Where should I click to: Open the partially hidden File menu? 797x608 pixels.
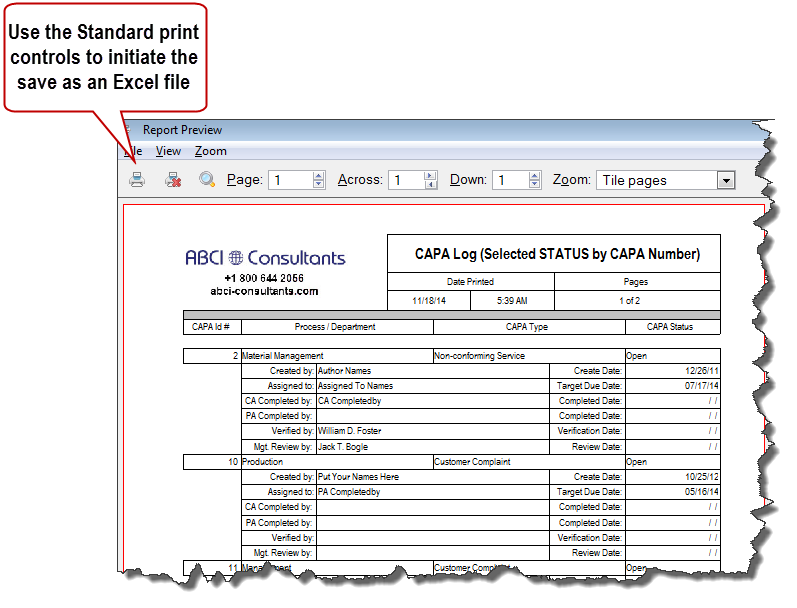(134, 151)
